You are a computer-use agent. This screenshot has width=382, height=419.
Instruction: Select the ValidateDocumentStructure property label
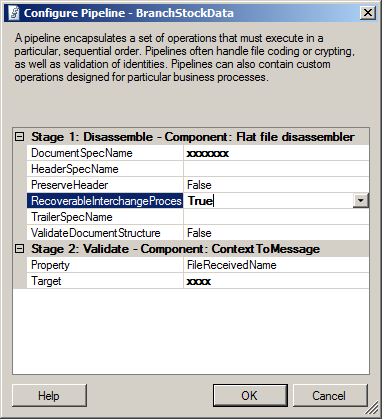coord(105,233)
